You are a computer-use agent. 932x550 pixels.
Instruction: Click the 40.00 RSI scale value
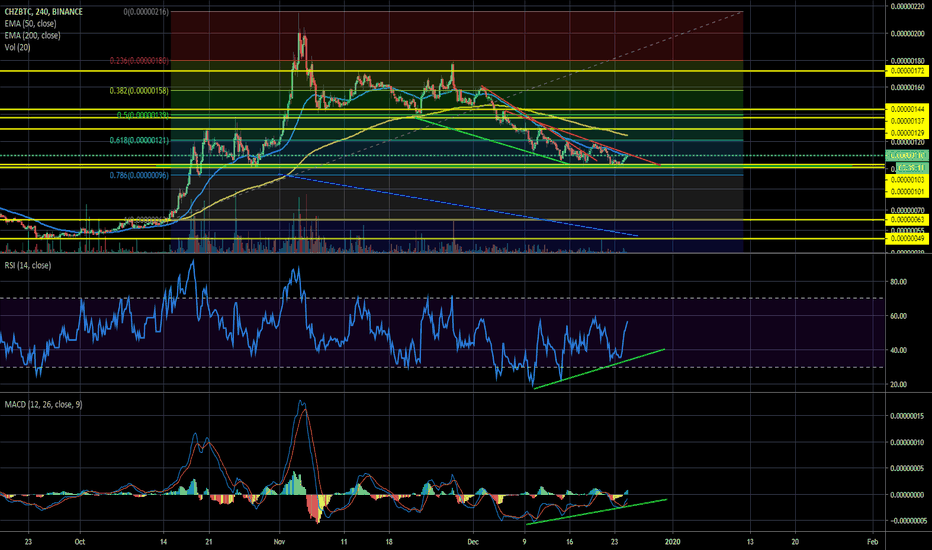click(898, 350)
